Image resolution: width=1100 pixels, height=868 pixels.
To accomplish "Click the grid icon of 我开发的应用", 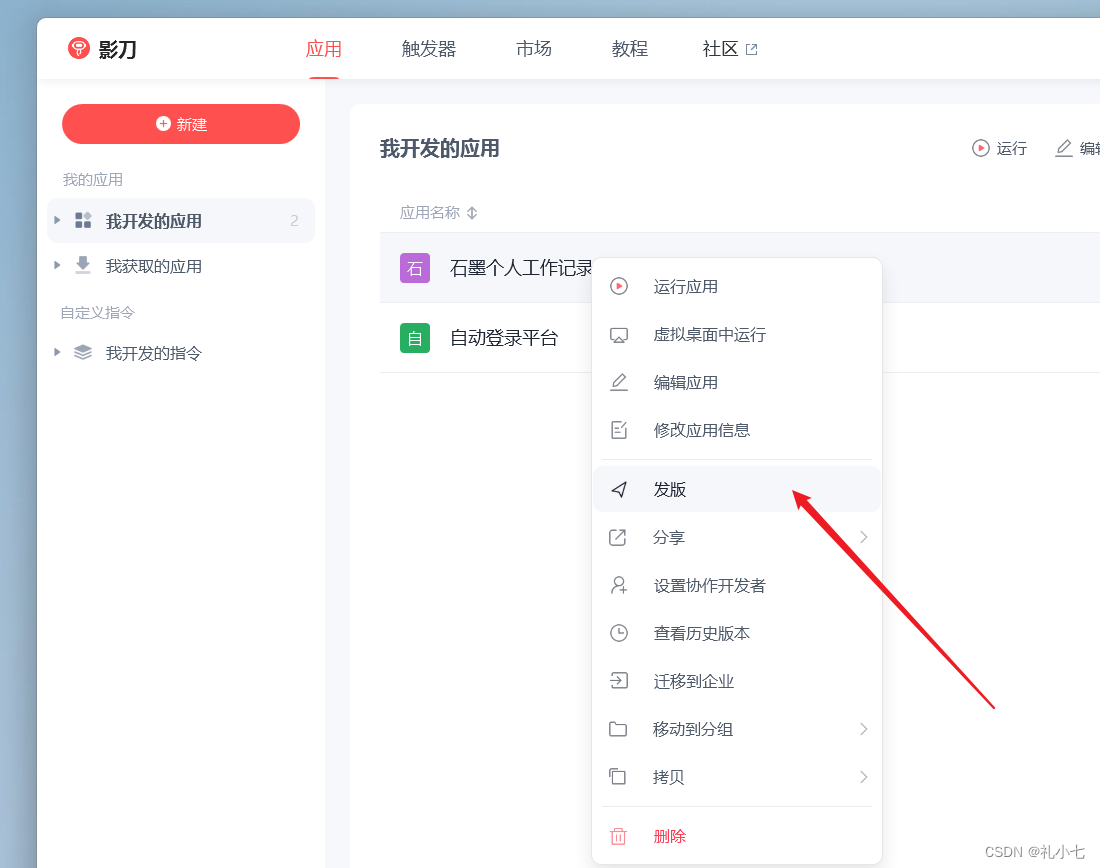I will click(x=83, y=220).
